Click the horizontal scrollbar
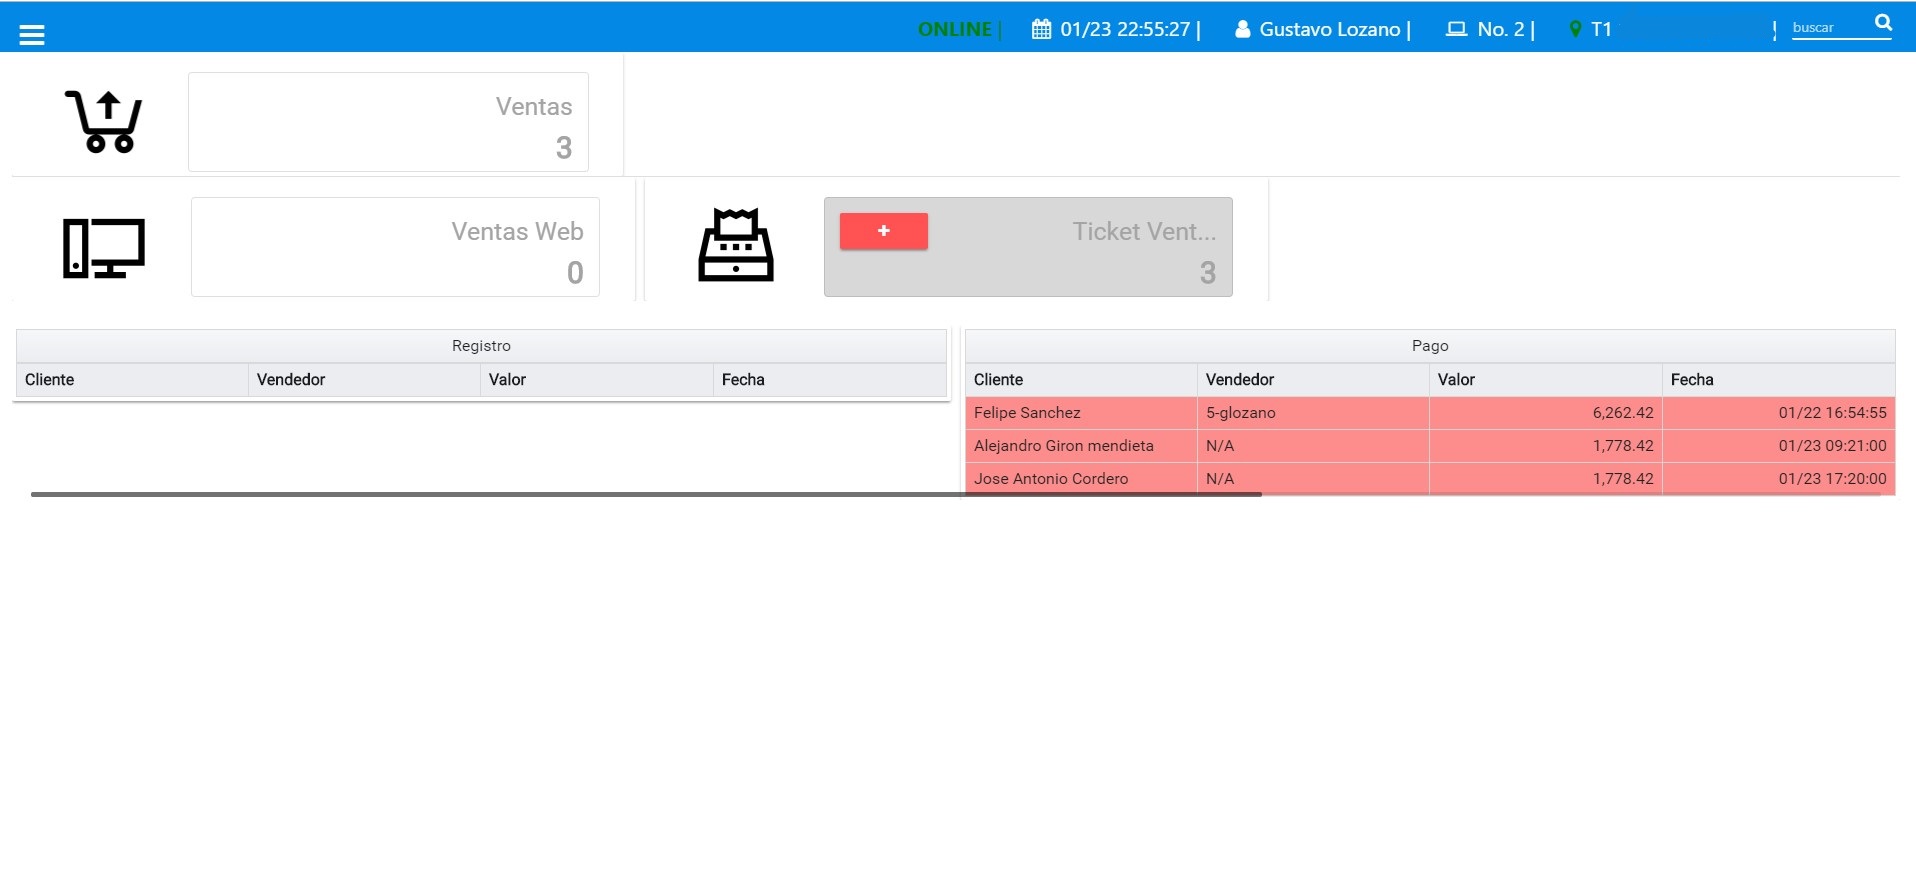The image size is (1916, 873). (646, 494)
